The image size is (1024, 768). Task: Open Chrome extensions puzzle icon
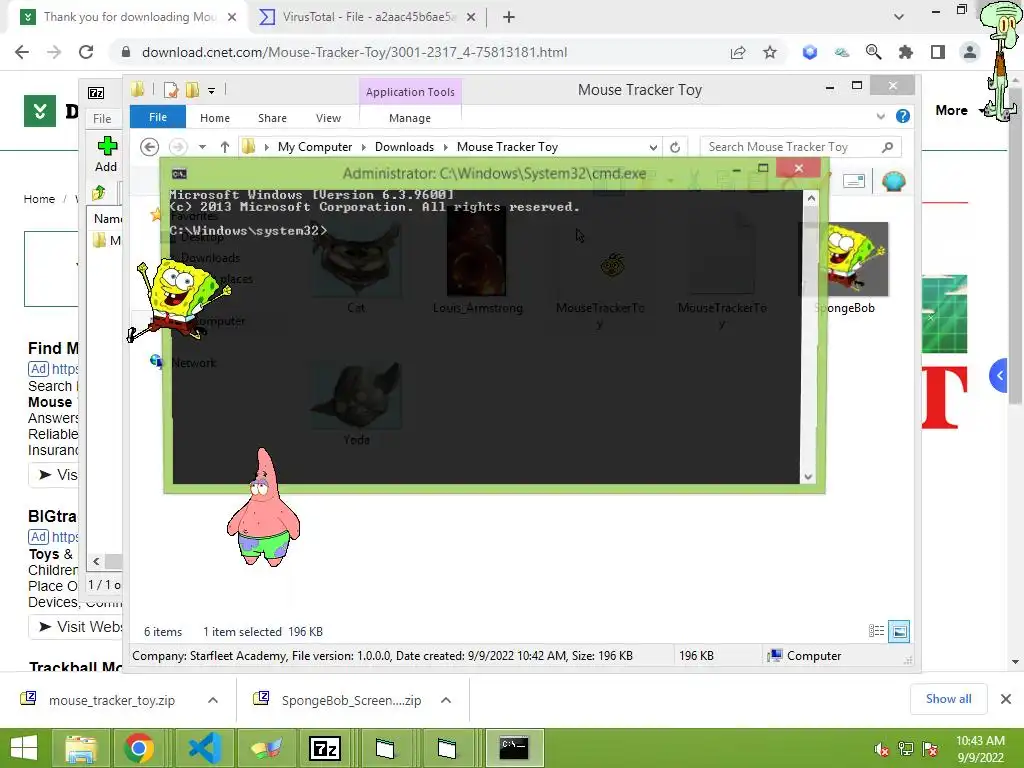(x=906, y=52)
